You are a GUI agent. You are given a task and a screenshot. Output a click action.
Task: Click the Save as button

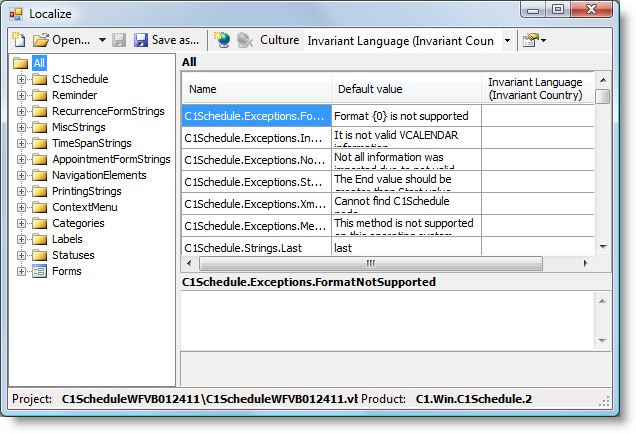(x=167, y=41)
